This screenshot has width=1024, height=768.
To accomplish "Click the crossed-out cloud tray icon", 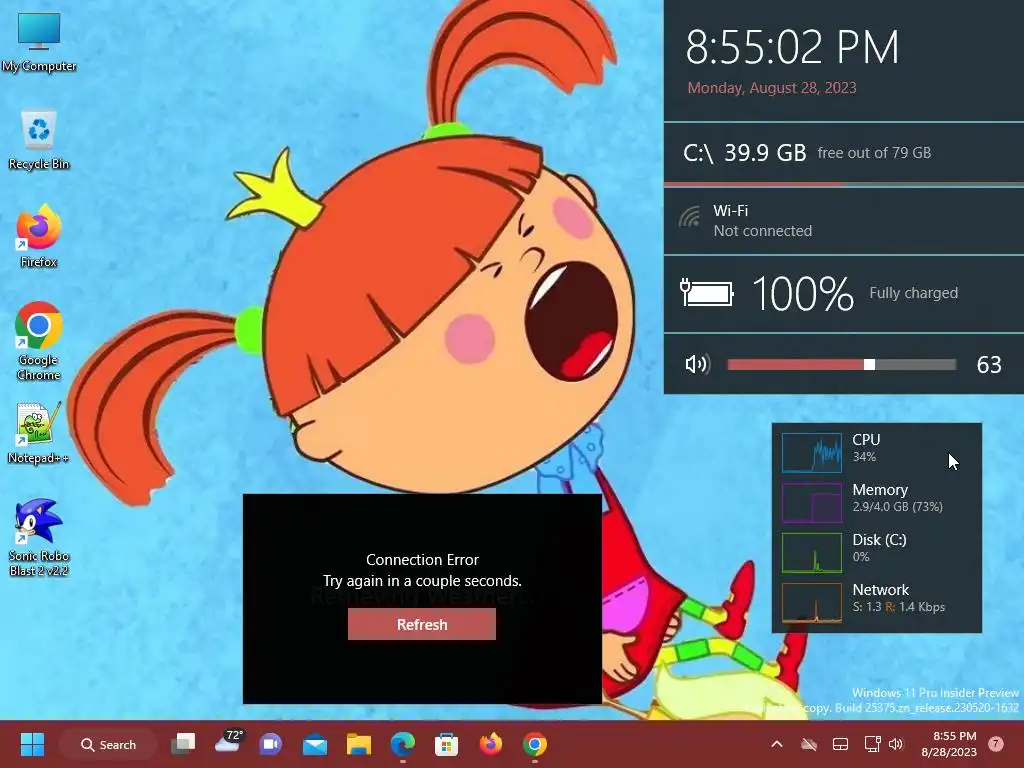I will point(808,744).
